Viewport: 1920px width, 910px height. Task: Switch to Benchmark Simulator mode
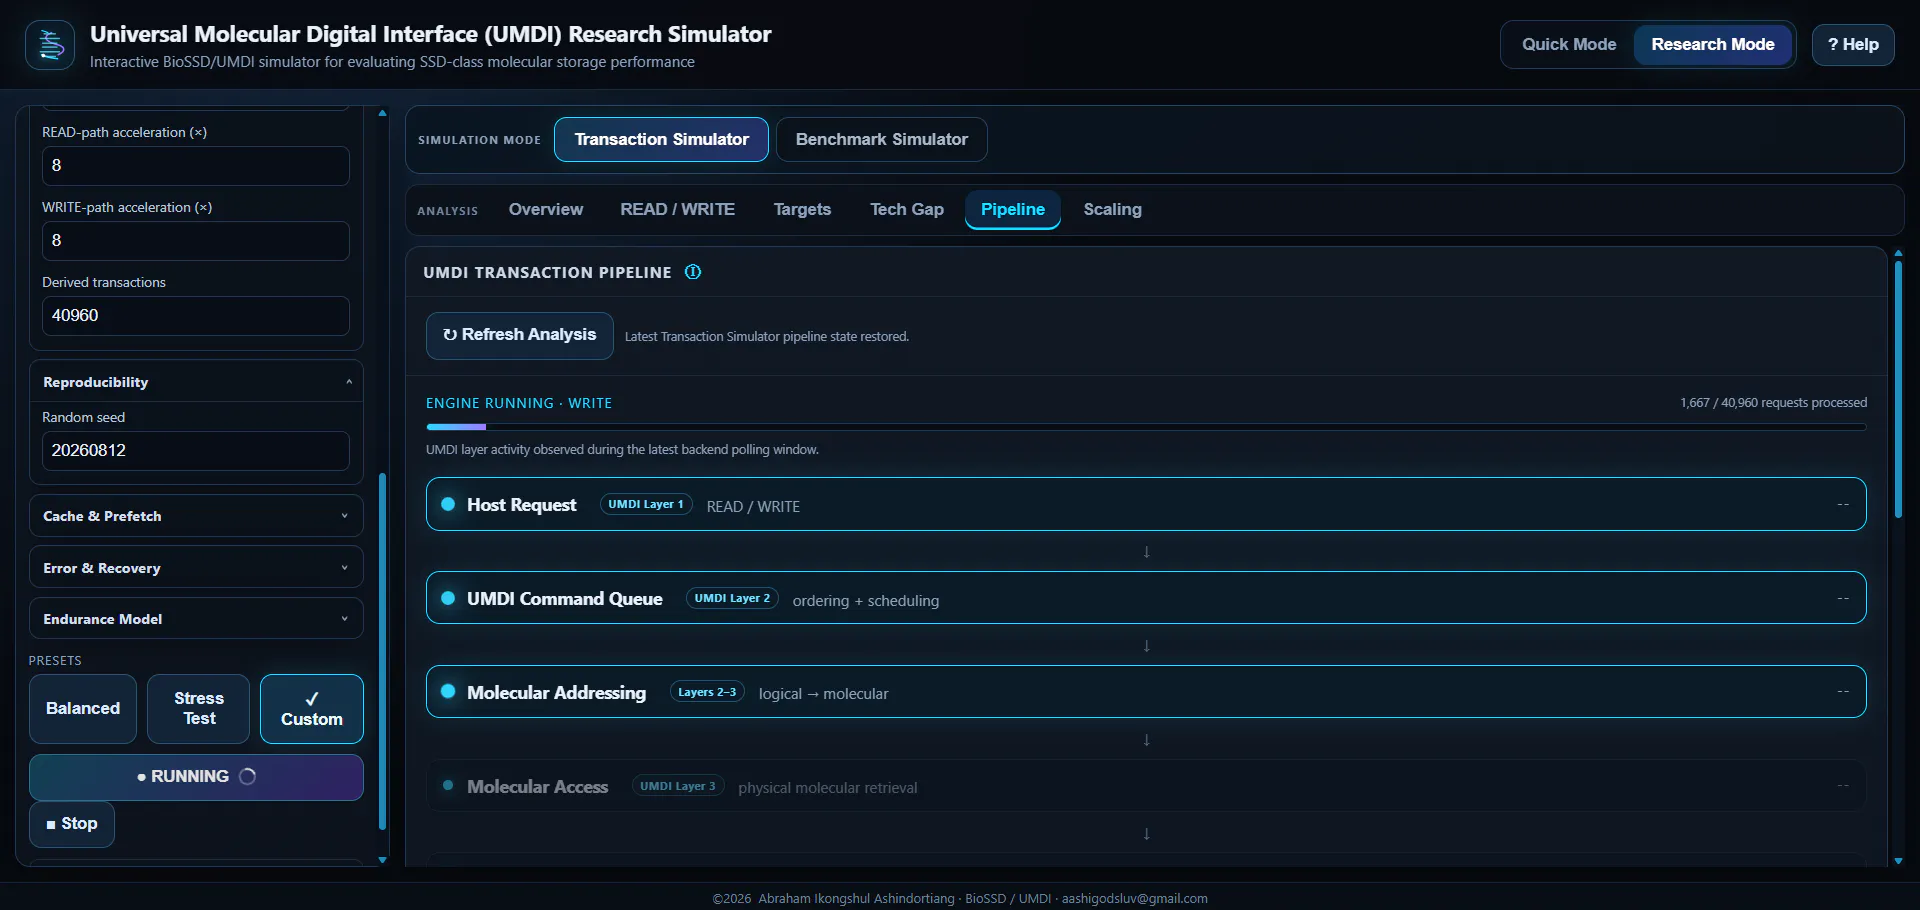coord(881,139)
